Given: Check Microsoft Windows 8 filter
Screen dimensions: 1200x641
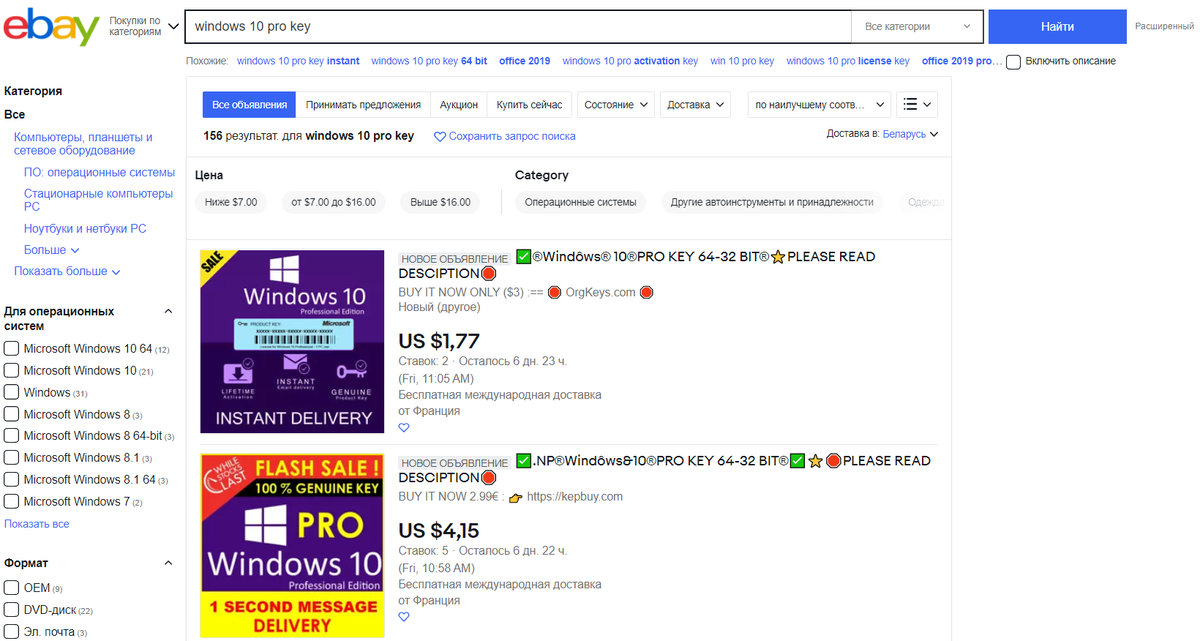Looking at the screenshot, I should (11, 414).
